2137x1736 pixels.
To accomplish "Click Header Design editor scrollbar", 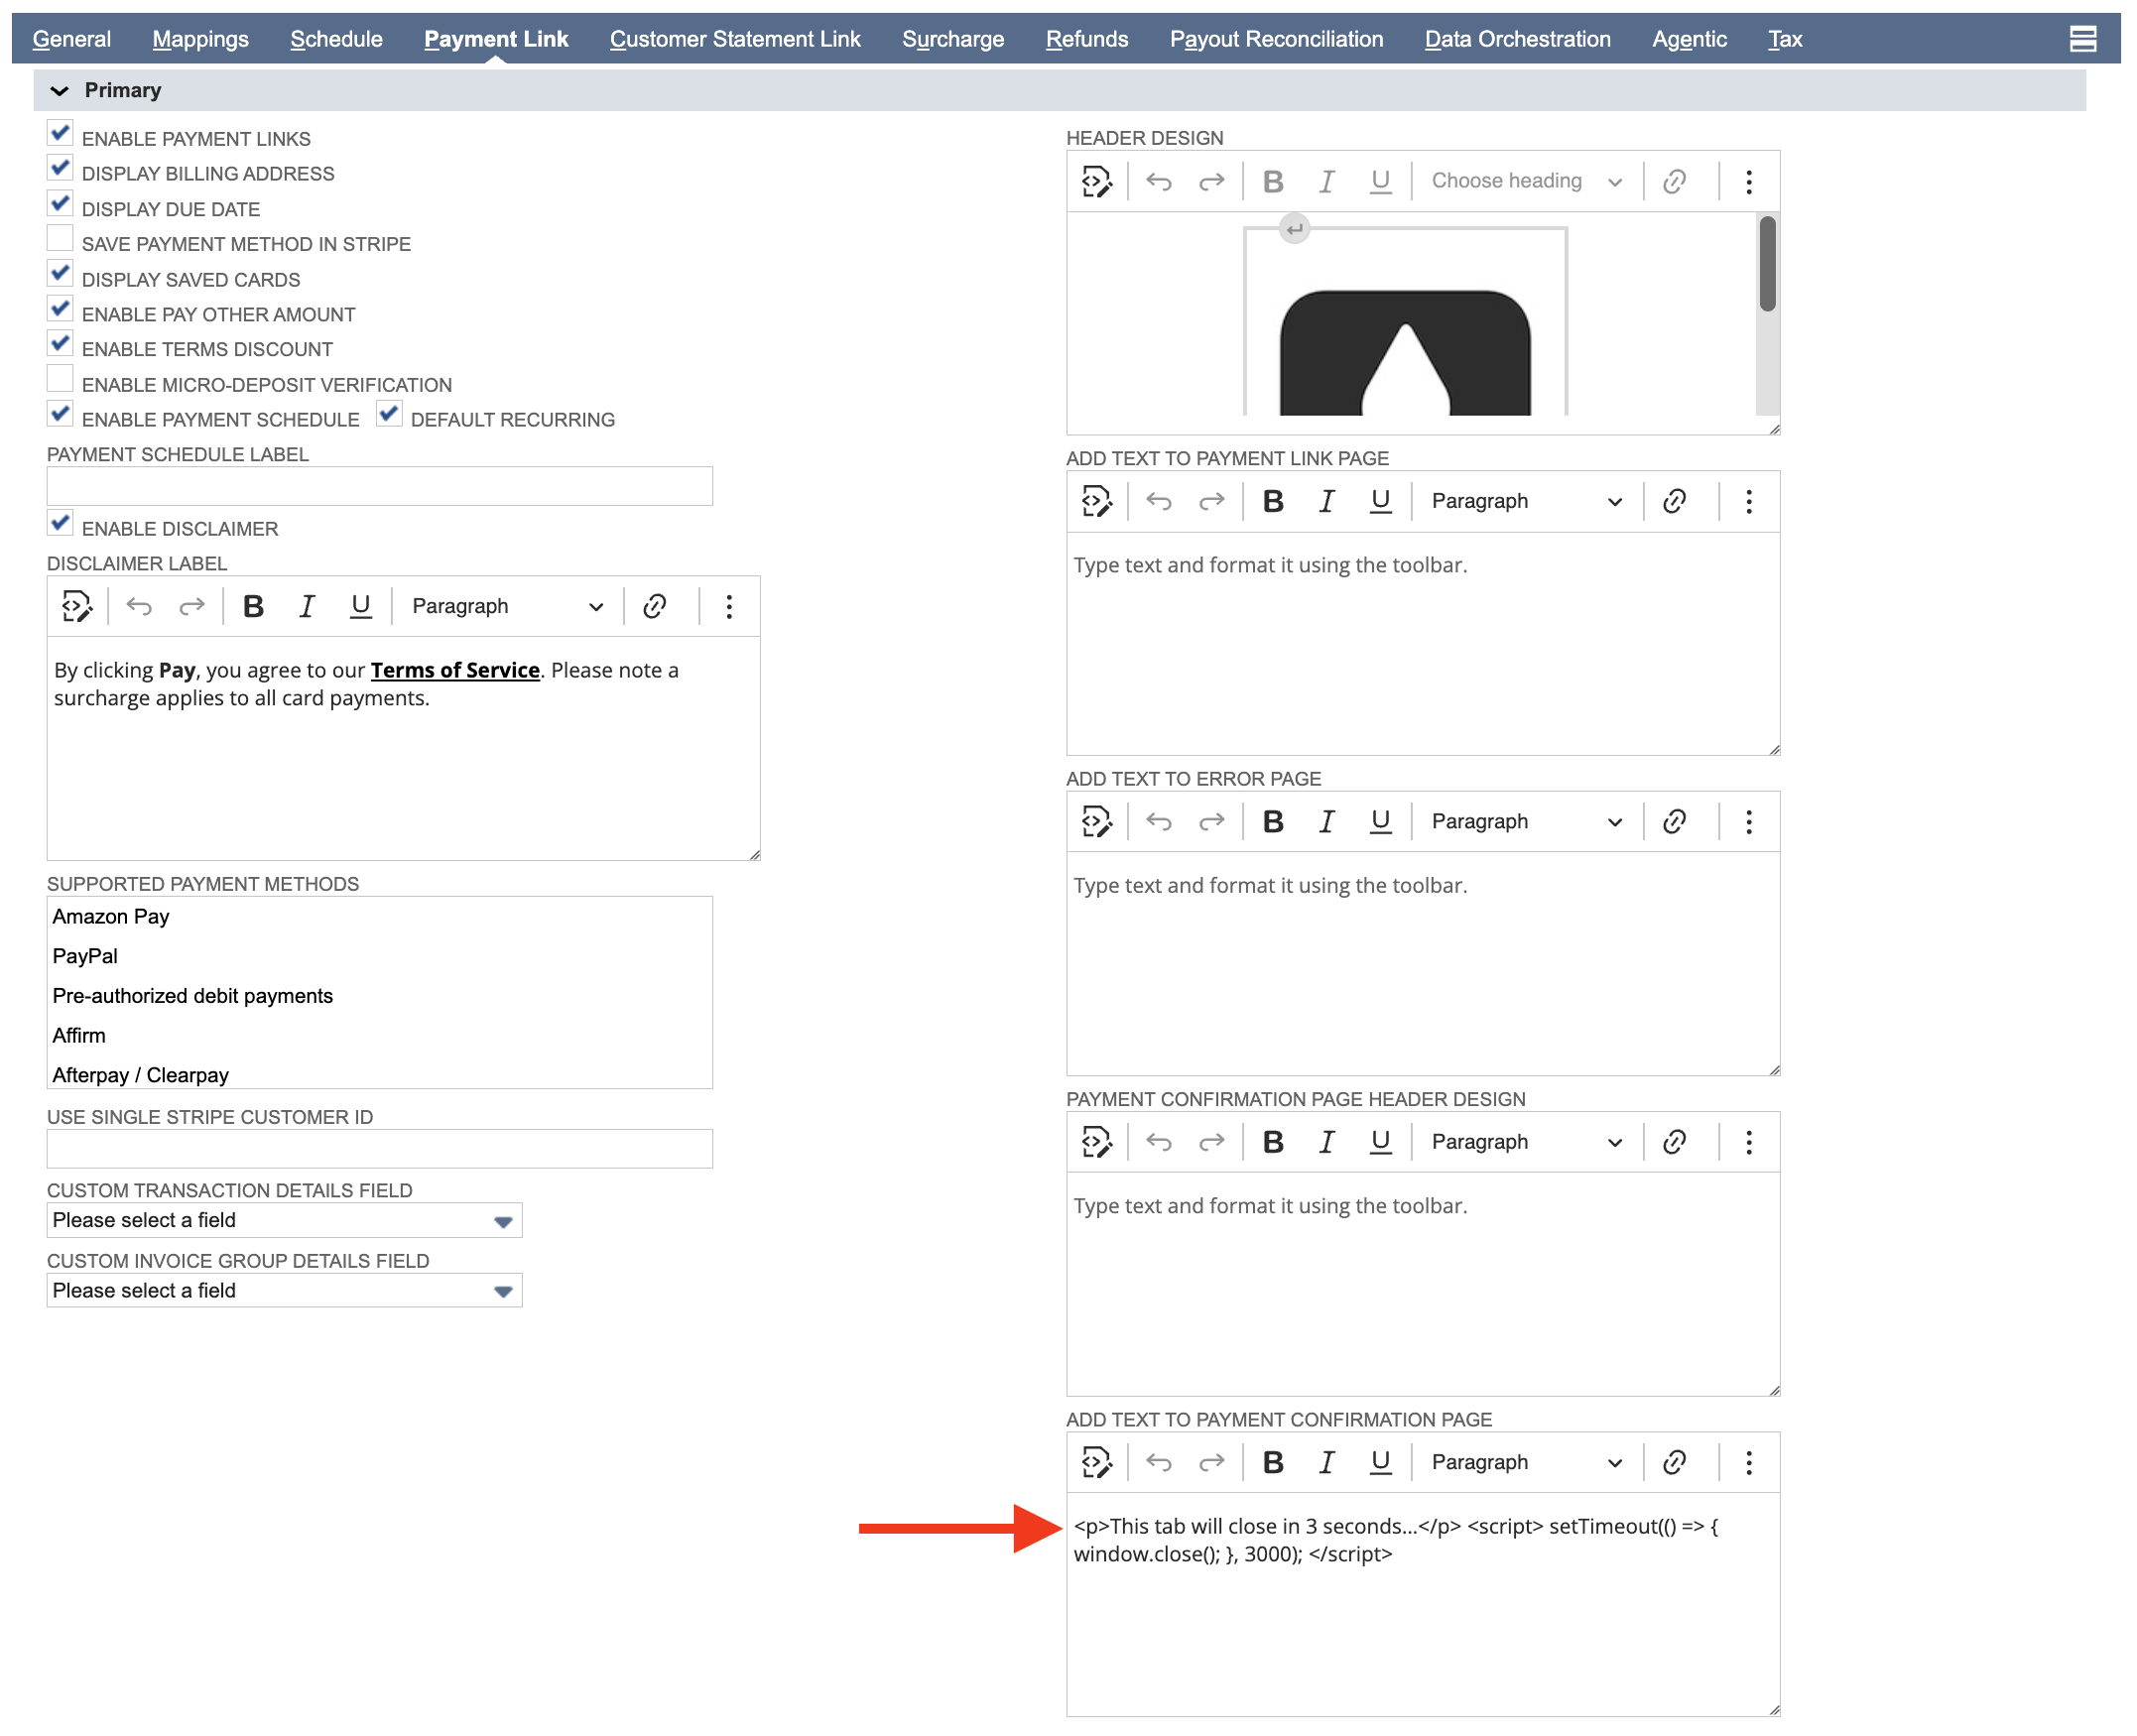I will (x=1768, y=264).
